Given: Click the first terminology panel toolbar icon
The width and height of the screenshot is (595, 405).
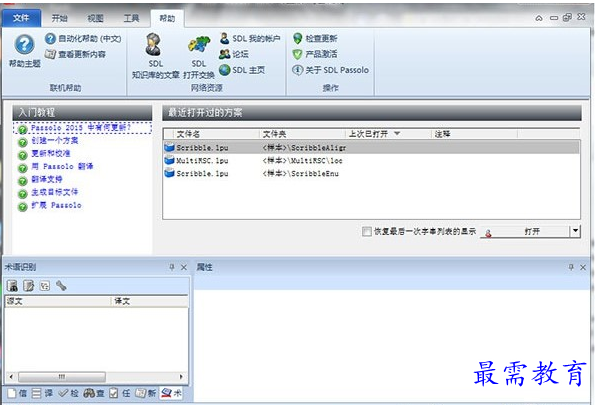Looking at the screenshot, I should [13, 285].
